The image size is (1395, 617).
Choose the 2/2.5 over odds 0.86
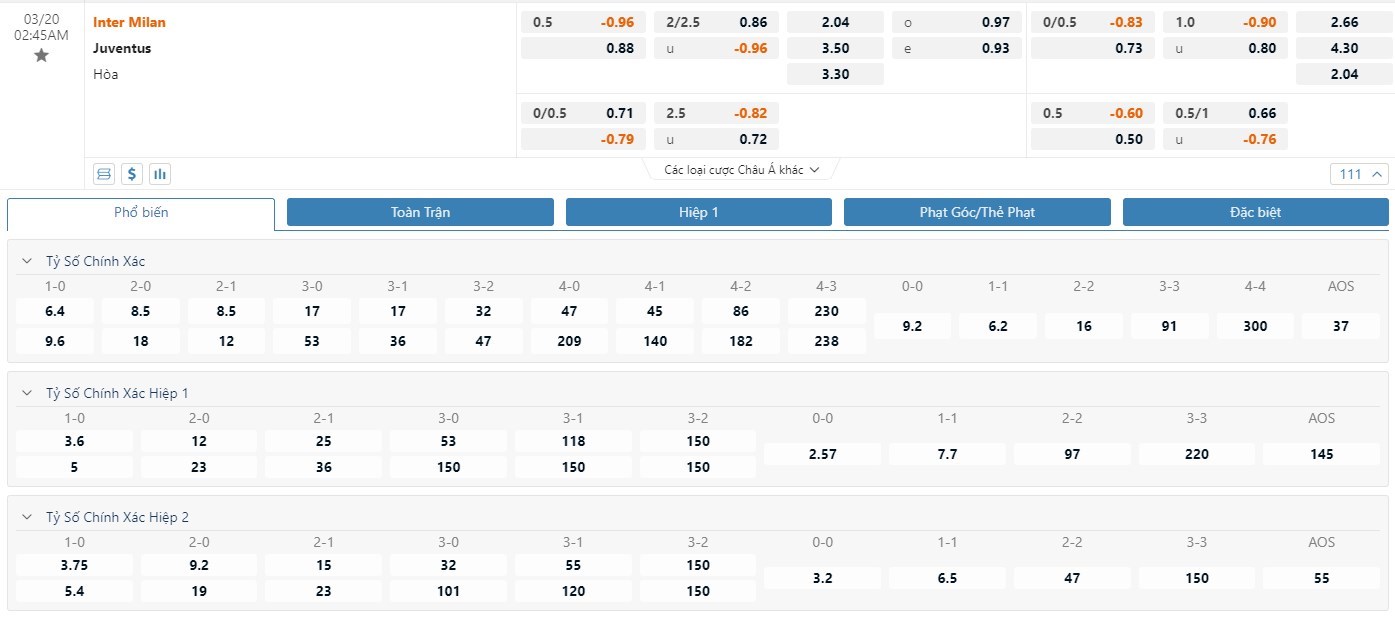[717, 22]
